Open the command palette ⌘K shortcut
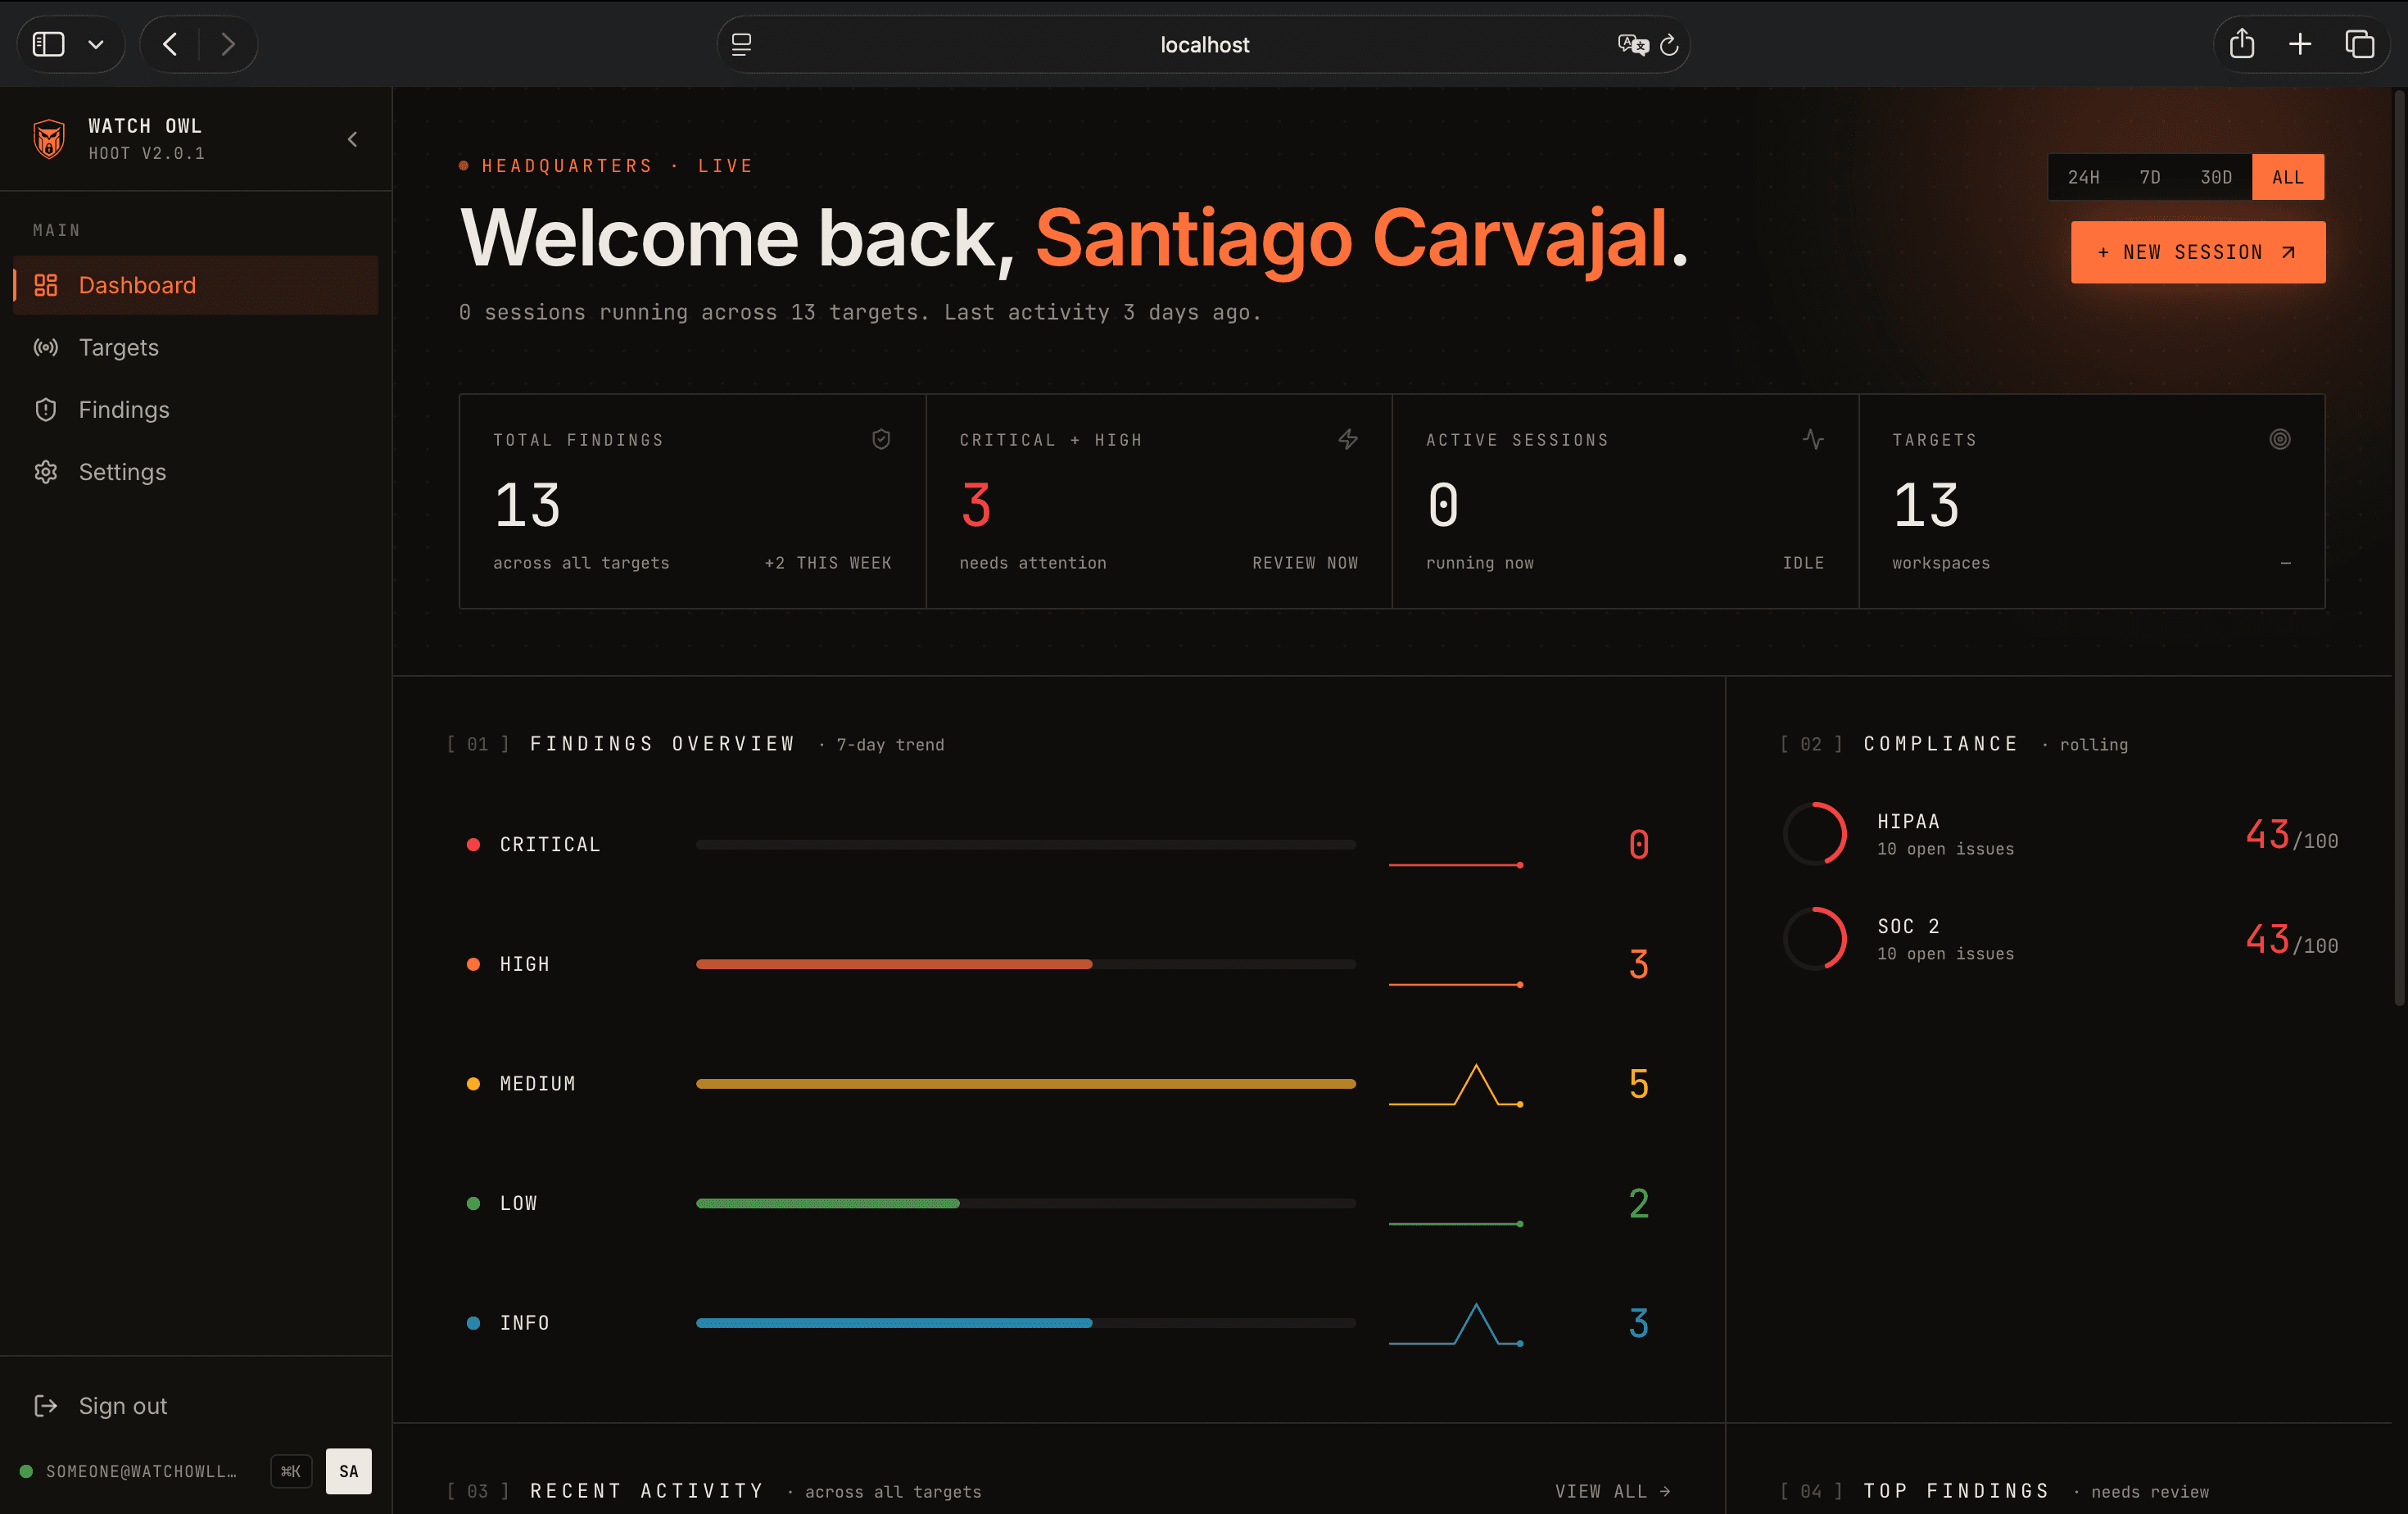 [x=291, y=1470]
